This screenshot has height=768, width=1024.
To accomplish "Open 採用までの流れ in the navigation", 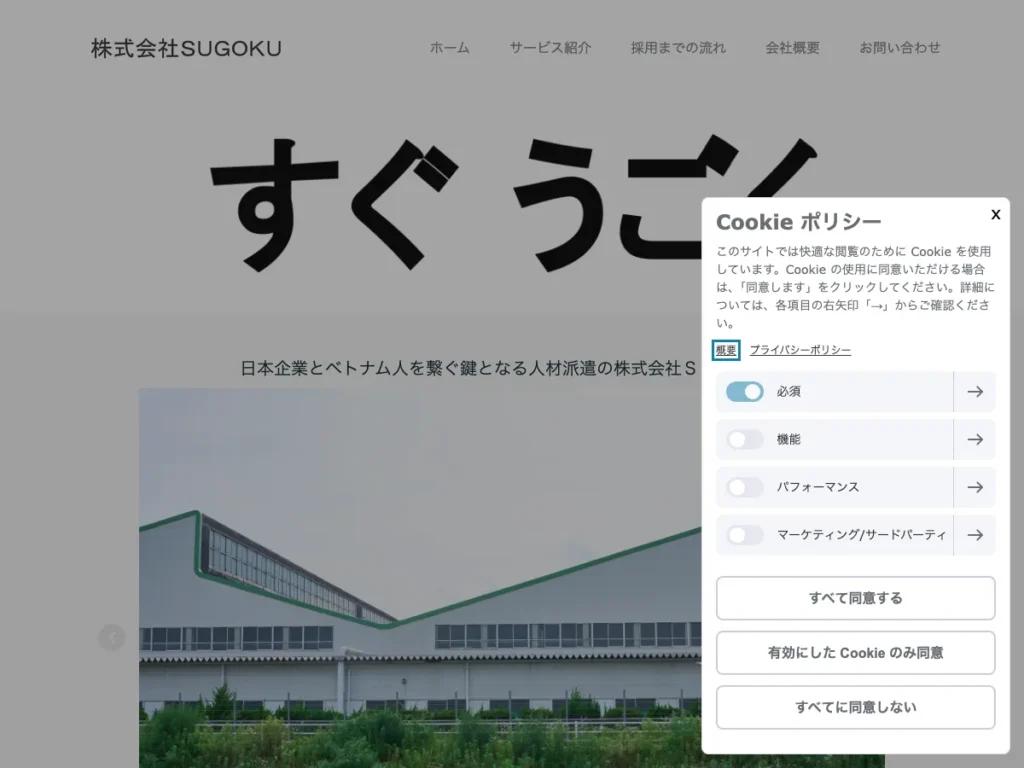I will coord(678,48).
